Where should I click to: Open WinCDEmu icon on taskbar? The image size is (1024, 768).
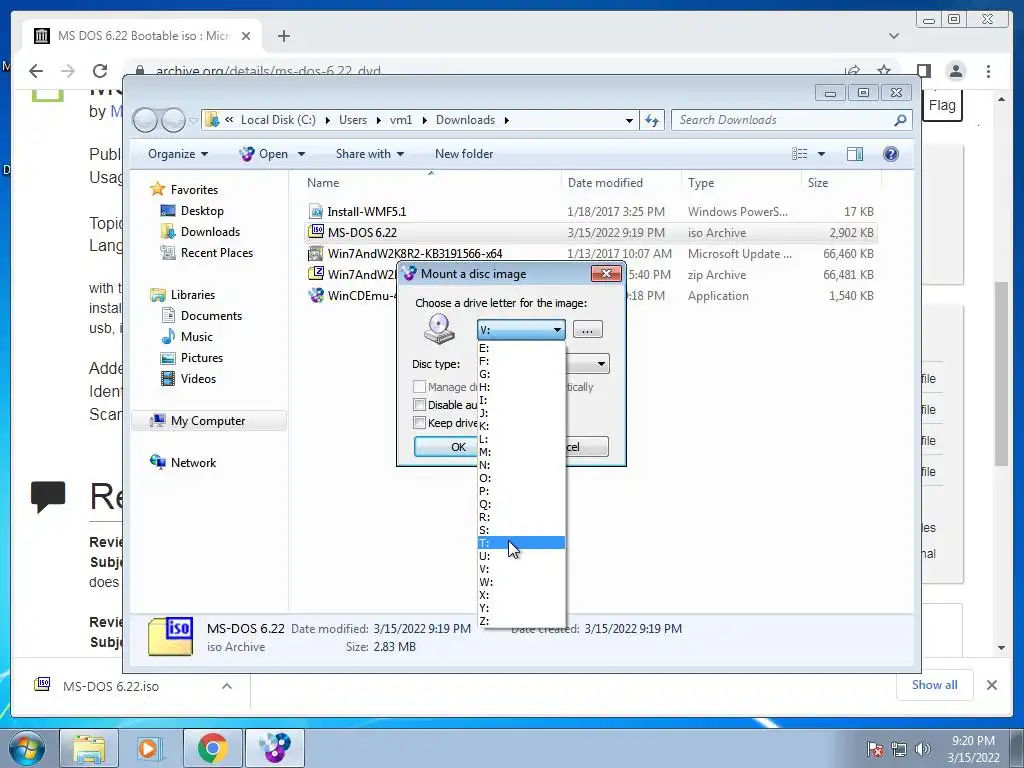coord(275,748)
